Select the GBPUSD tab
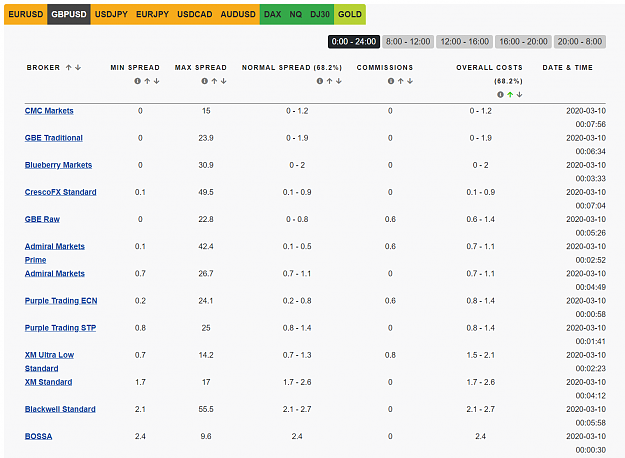The width and height of the screenshot is (625, 458). (69, 14)
